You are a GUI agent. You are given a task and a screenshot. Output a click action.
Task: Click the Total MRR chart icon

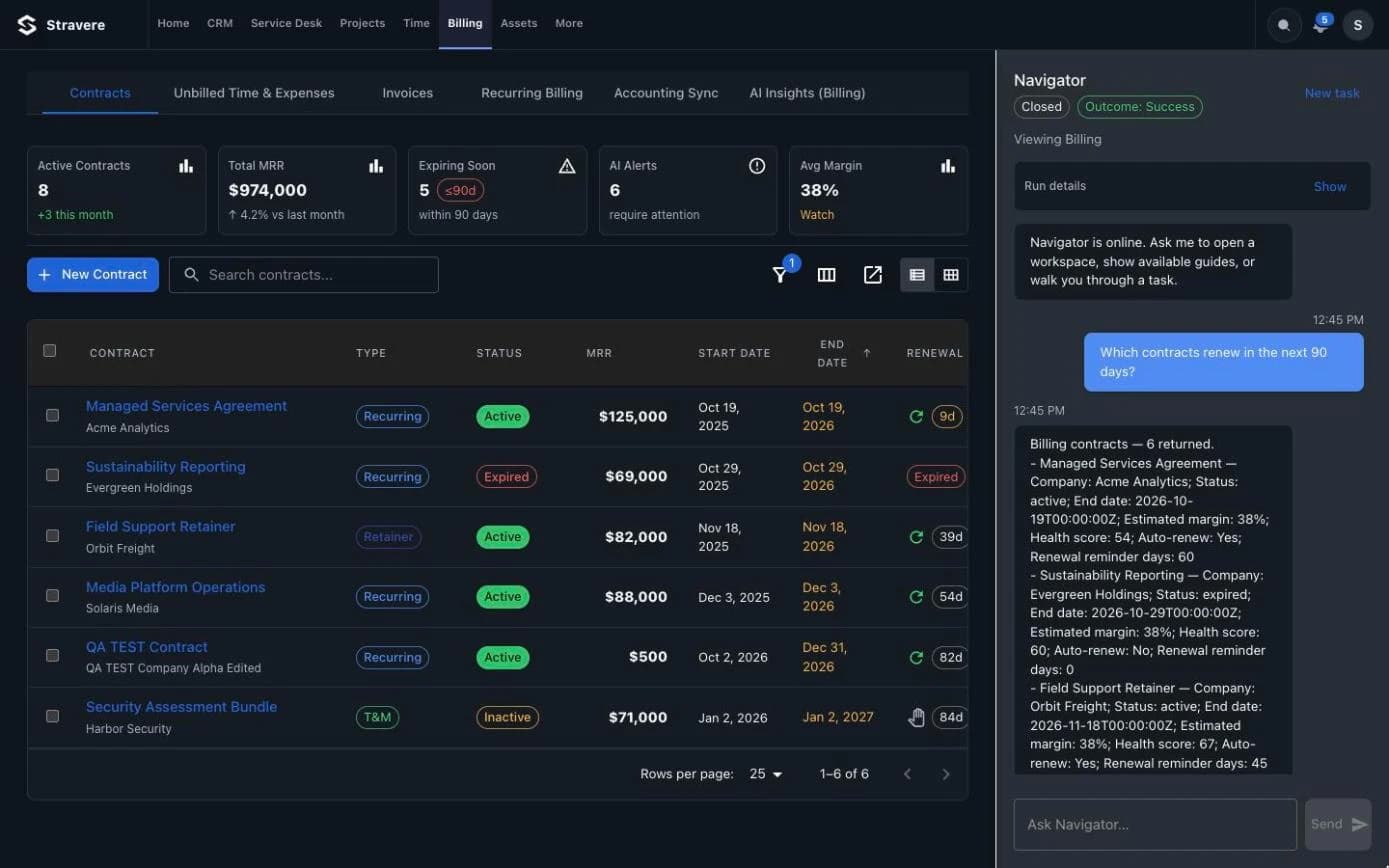pyautogui.click(x=376, y=166)
